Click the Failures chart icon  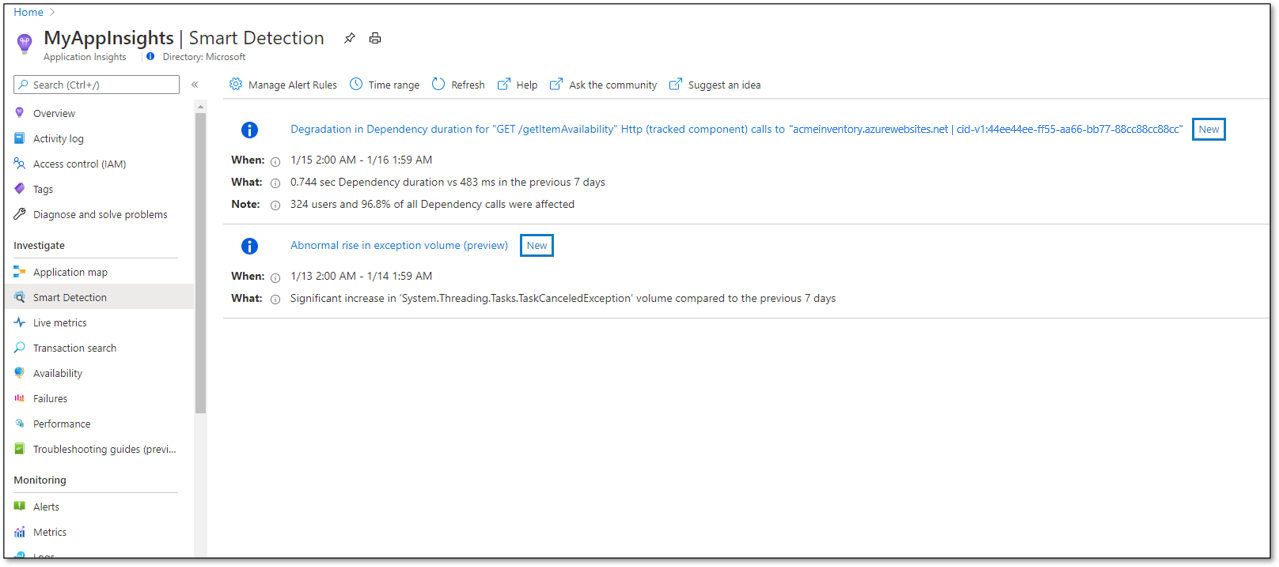tap(19, 398)
